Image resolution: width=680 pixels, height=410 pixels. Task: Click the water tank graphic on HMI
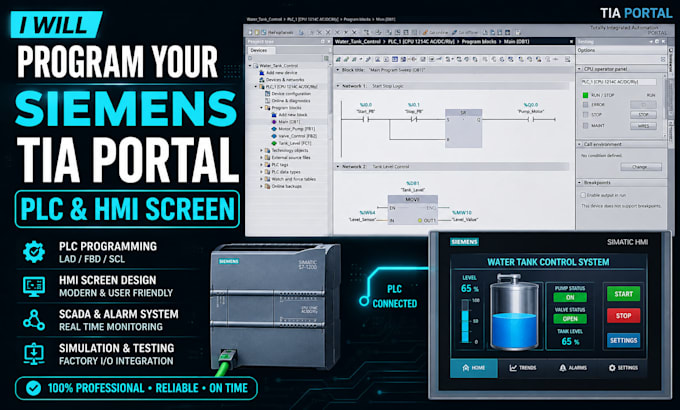point(514,312)
